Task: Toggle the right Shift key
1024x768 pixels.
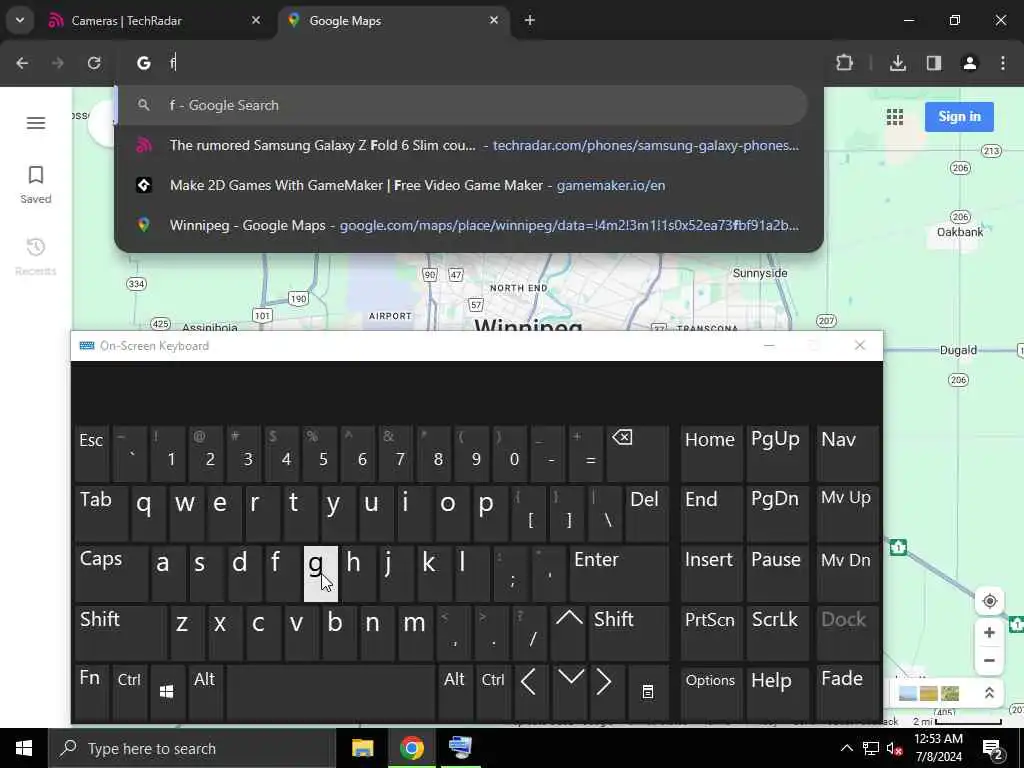Action: [628, 633]
